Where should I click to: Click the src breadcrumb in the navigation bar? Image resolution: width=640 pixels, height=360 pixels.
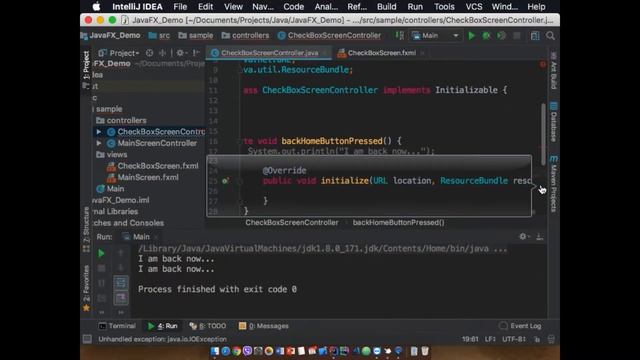(x=160, y=36)
